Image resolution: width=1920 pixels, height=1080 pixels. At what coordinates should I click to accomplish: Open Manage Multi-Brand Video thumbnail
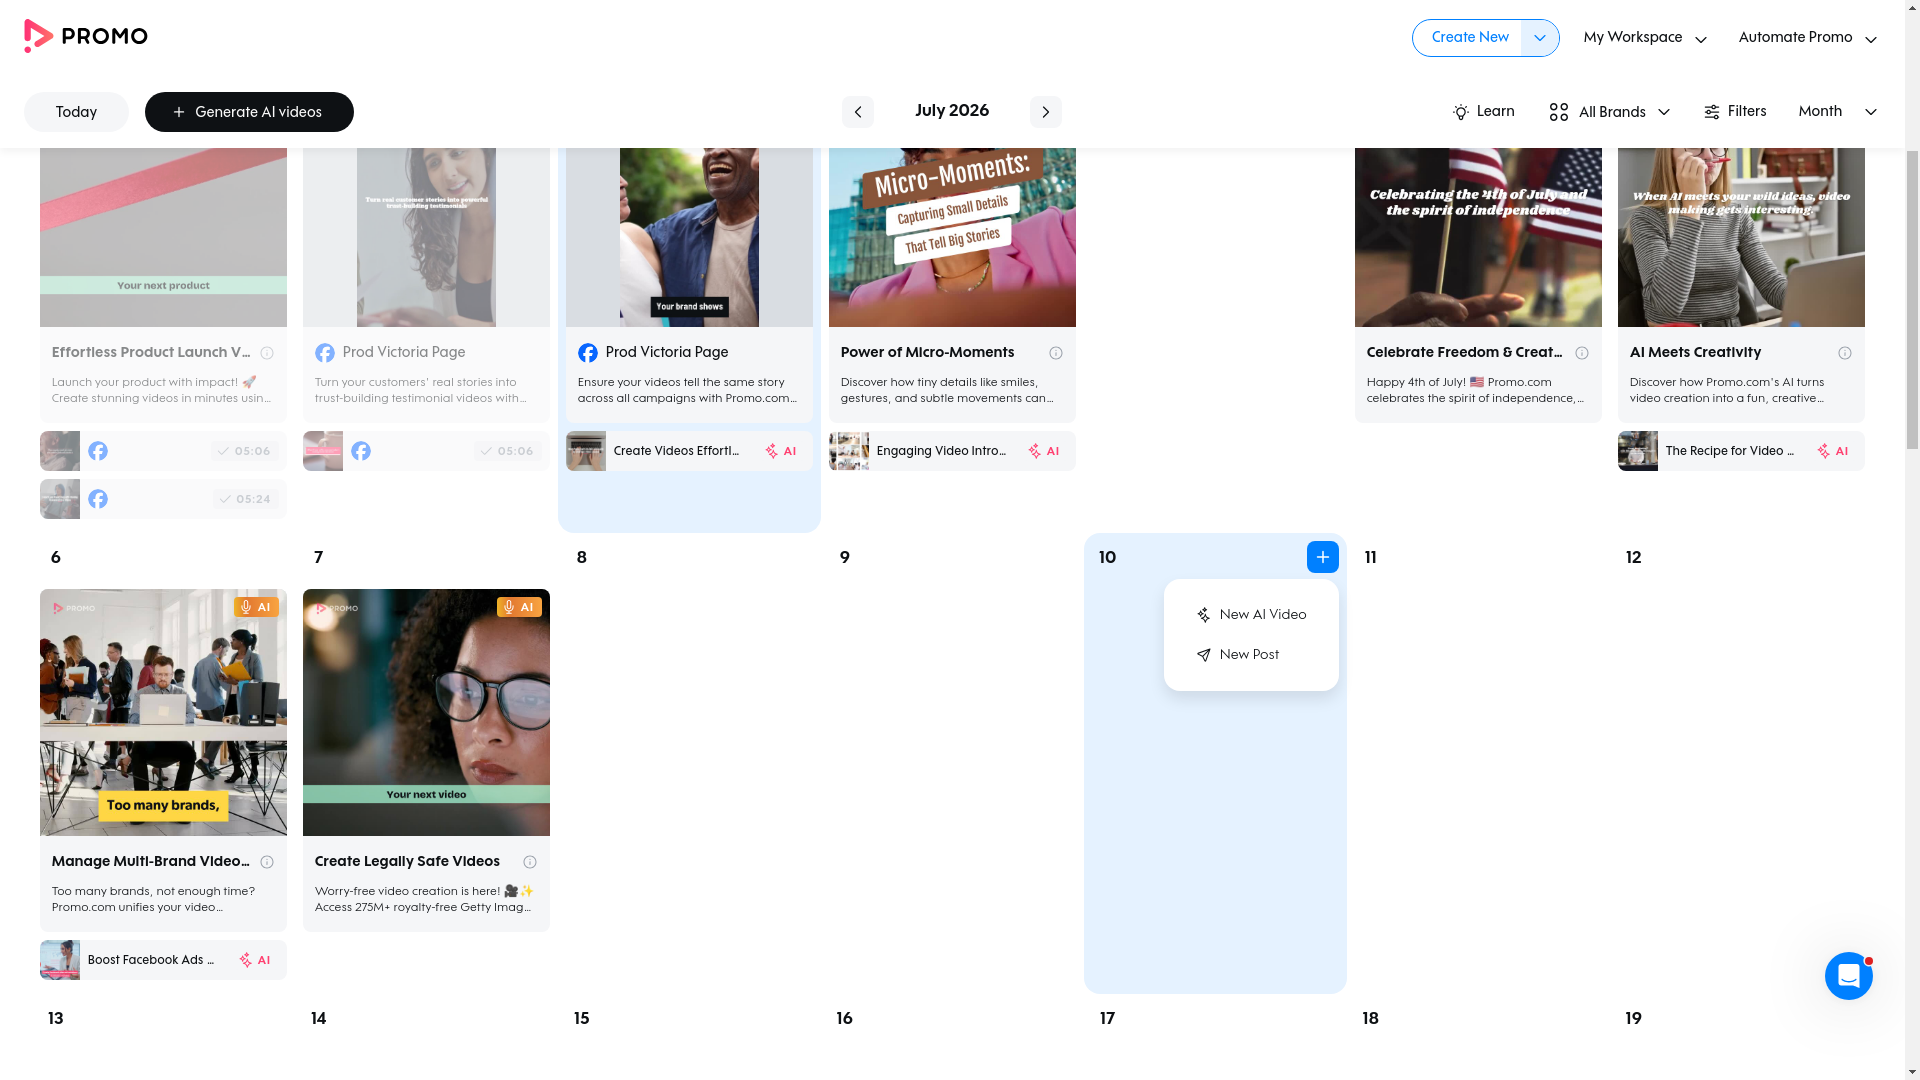pyautogui.click(x=163, y=712)
